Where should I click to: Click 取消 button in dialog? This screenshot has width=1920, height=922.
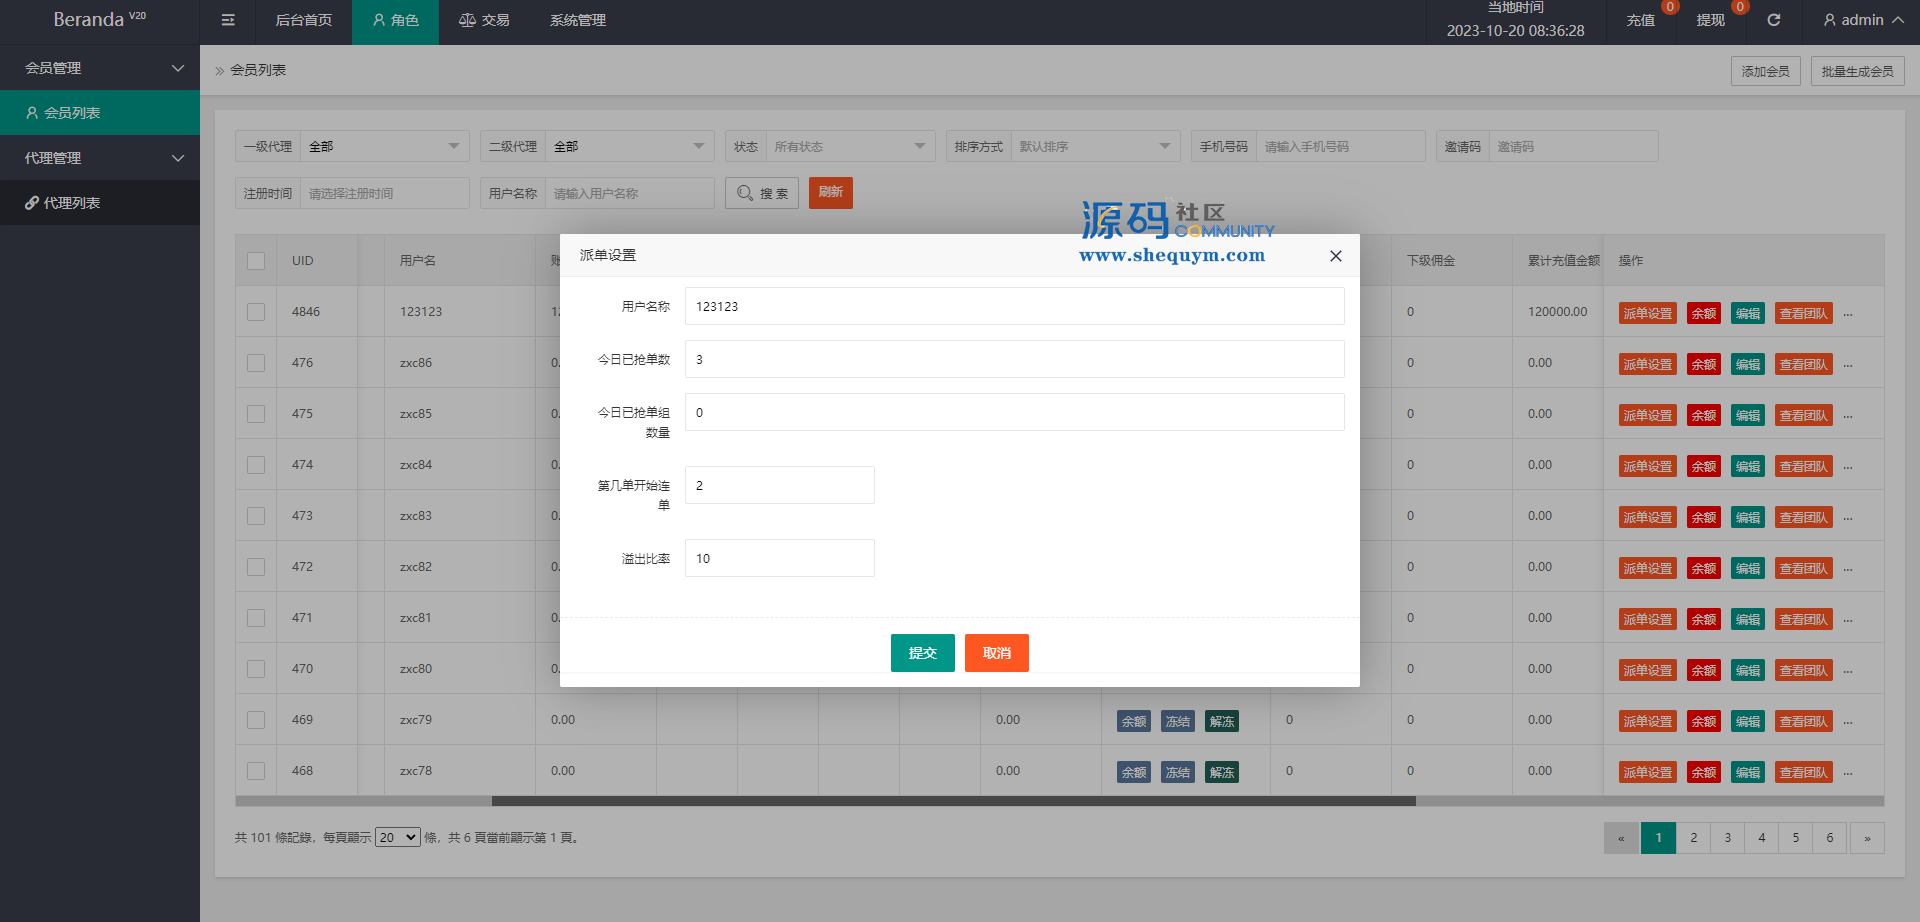coord(996,653)
